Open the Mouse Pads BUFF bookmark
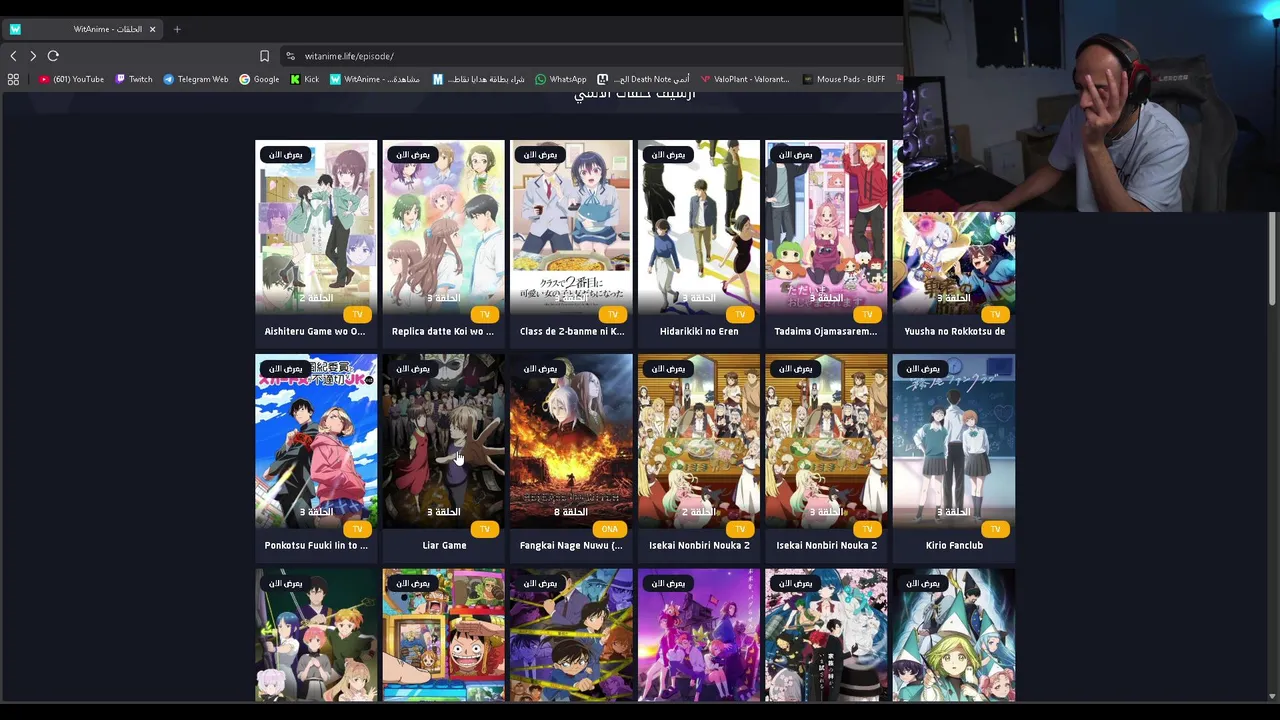 click(844, 79)
